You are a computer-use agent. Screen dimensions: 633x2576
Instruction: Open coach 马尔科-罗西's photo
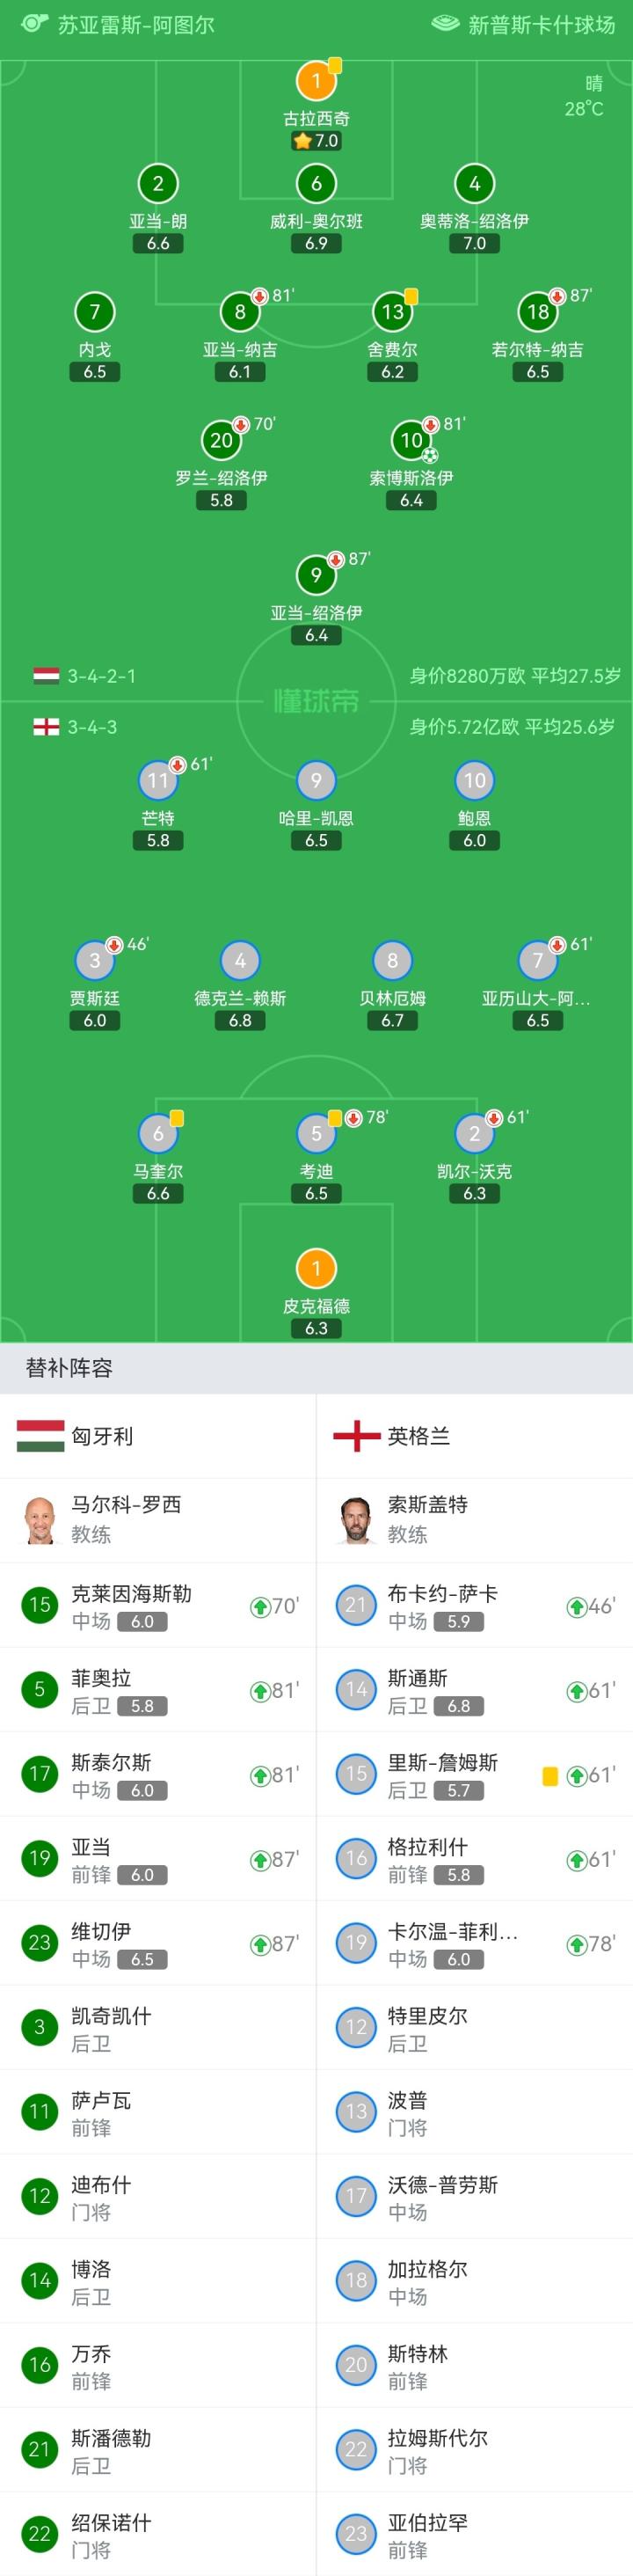click(x=40, y=1520)
